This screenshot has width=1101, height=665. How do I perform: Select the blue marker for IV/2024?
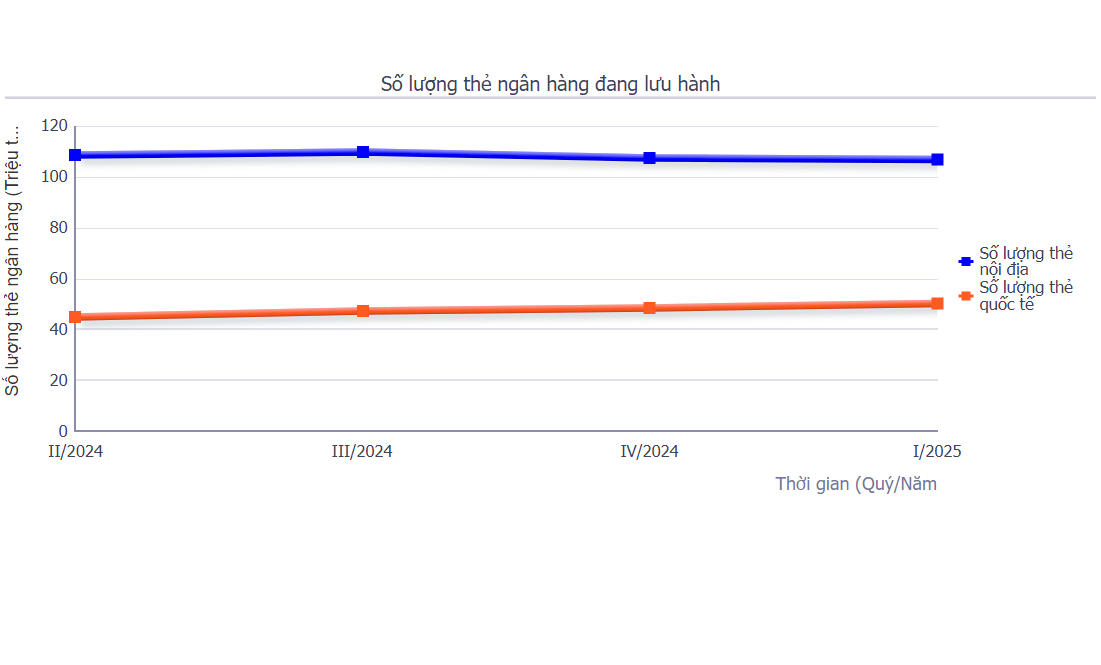[650, 158]
